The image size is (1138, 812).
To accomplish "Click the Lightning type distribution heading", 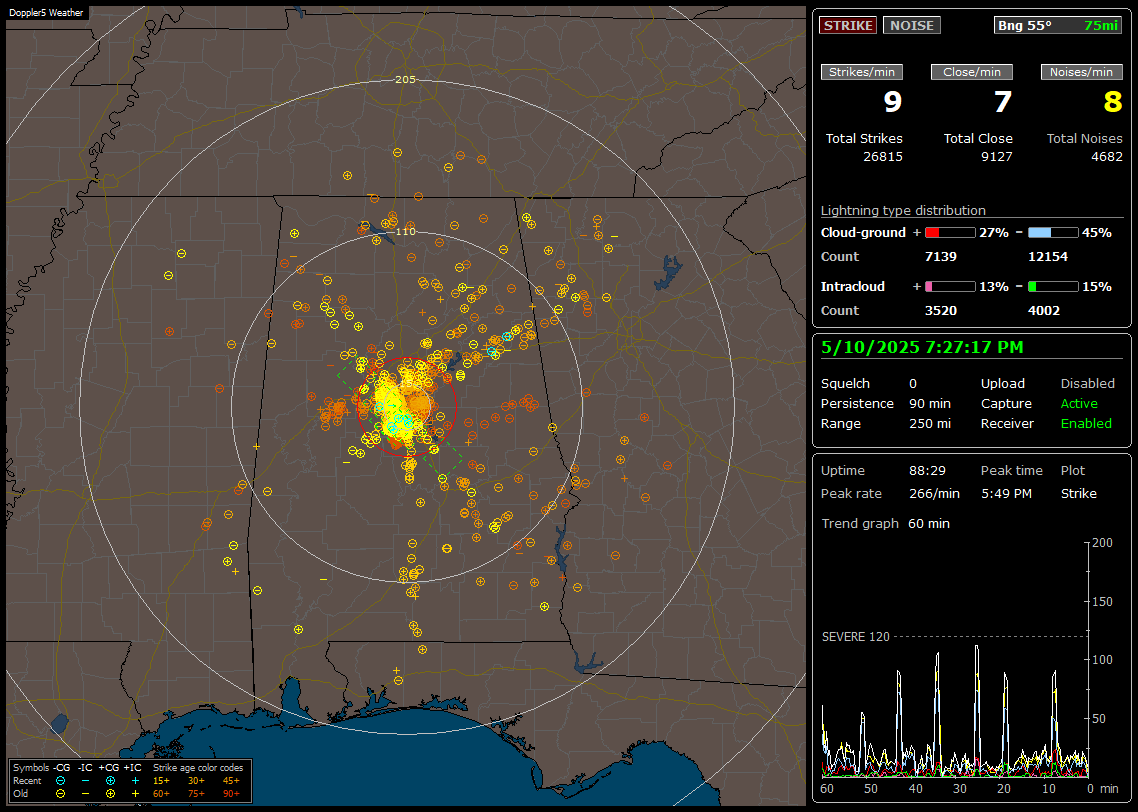I will coord(903,210).
